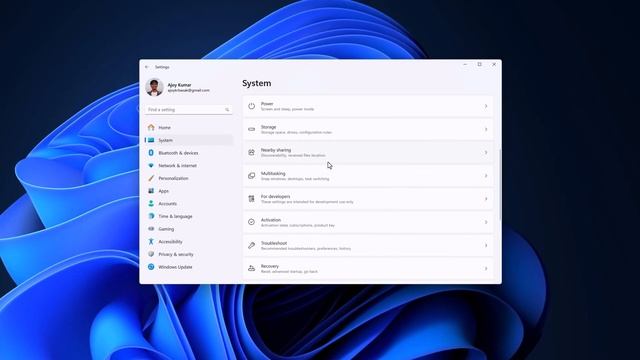640x360 pixels.
Task: Open the Apps section label
Action: coord(164,191)
